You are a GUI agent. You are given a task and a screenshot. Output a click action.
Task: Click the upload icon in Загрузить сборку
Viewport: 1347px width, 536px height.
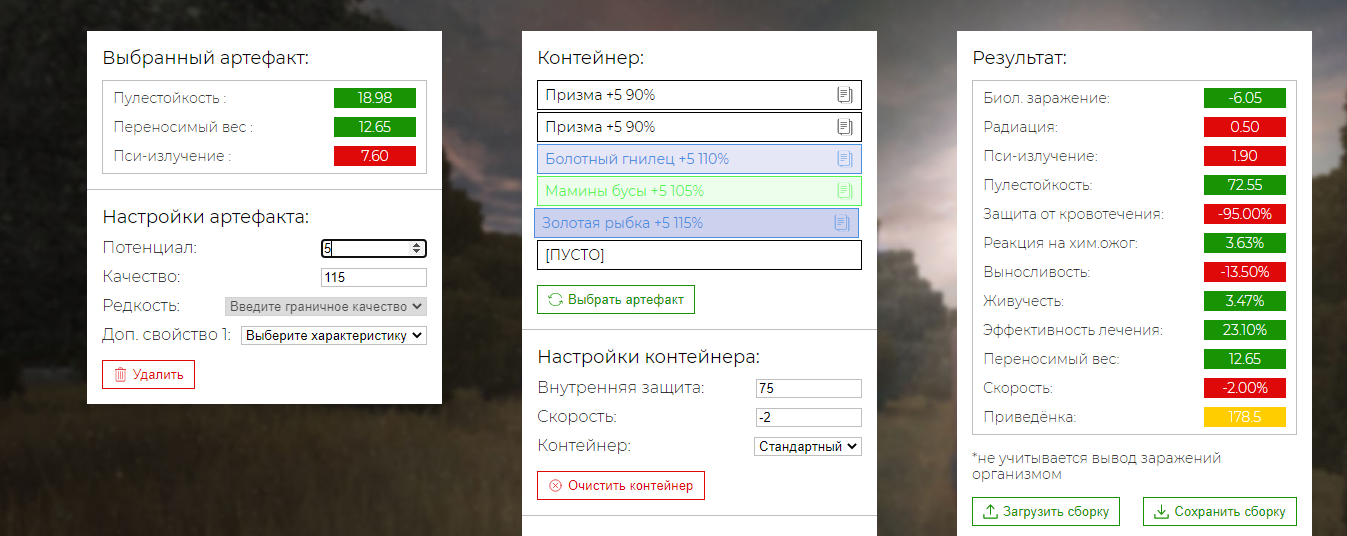(990, 512)
